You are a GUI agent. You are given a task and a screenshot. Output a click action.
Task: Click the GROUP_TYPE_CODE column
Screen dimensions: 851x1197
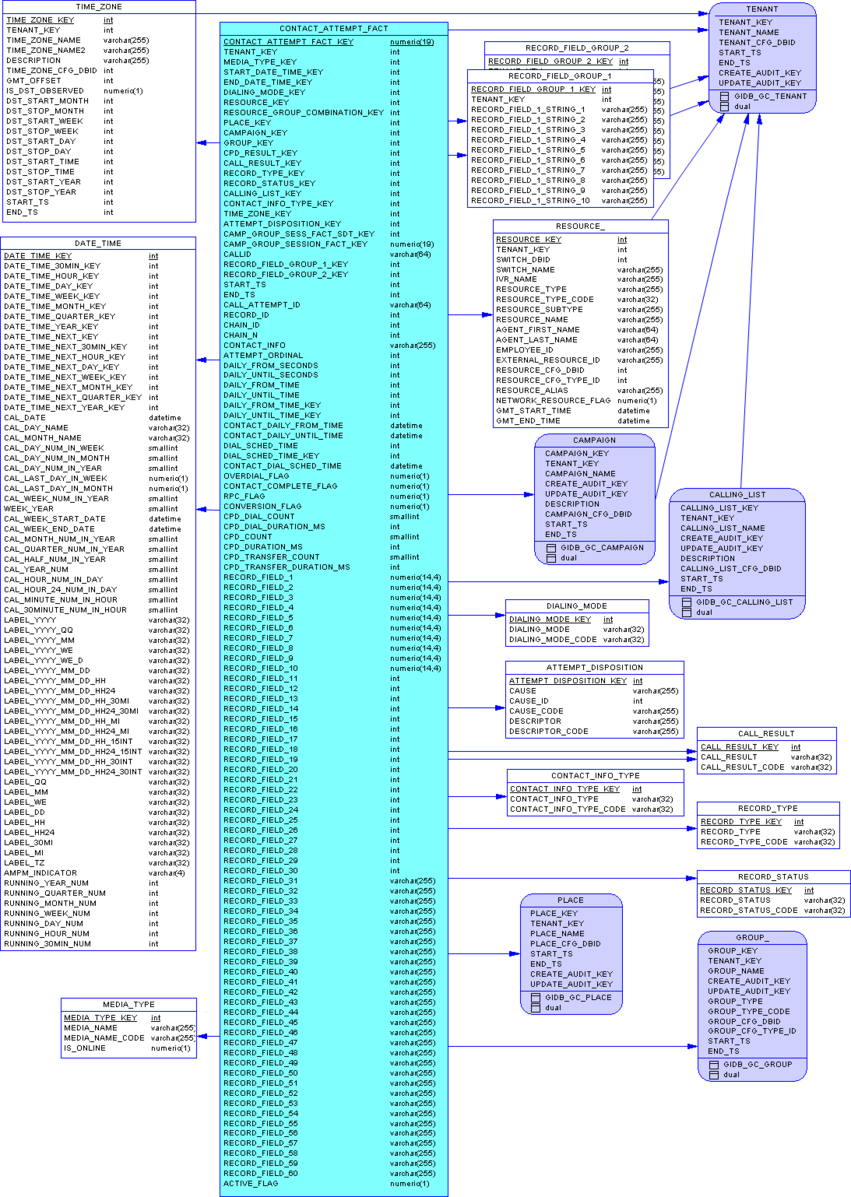pos(749,1011)
